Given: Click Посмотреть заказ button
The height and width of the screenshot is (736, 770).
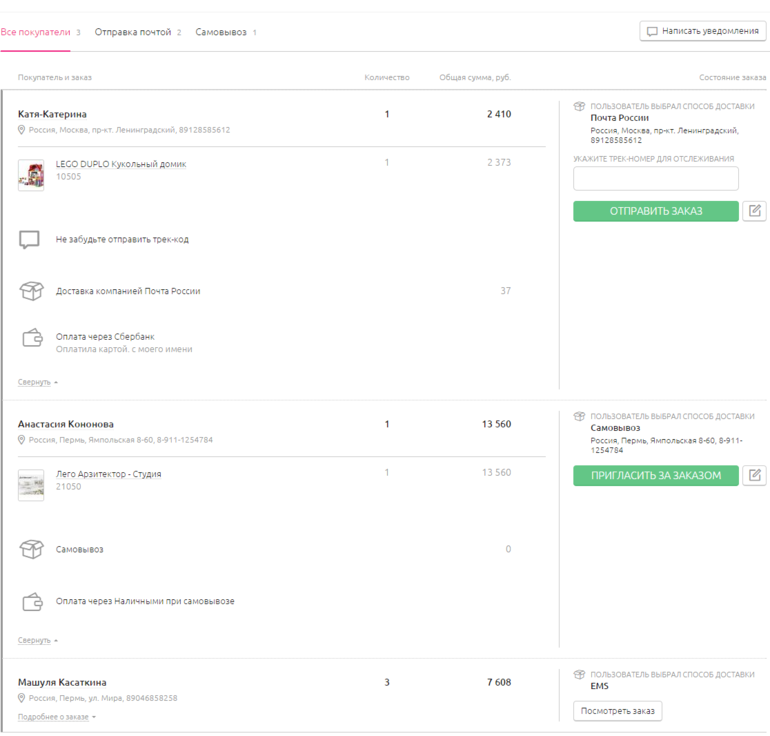Looking at the screenshot, I should click(617, 711).
